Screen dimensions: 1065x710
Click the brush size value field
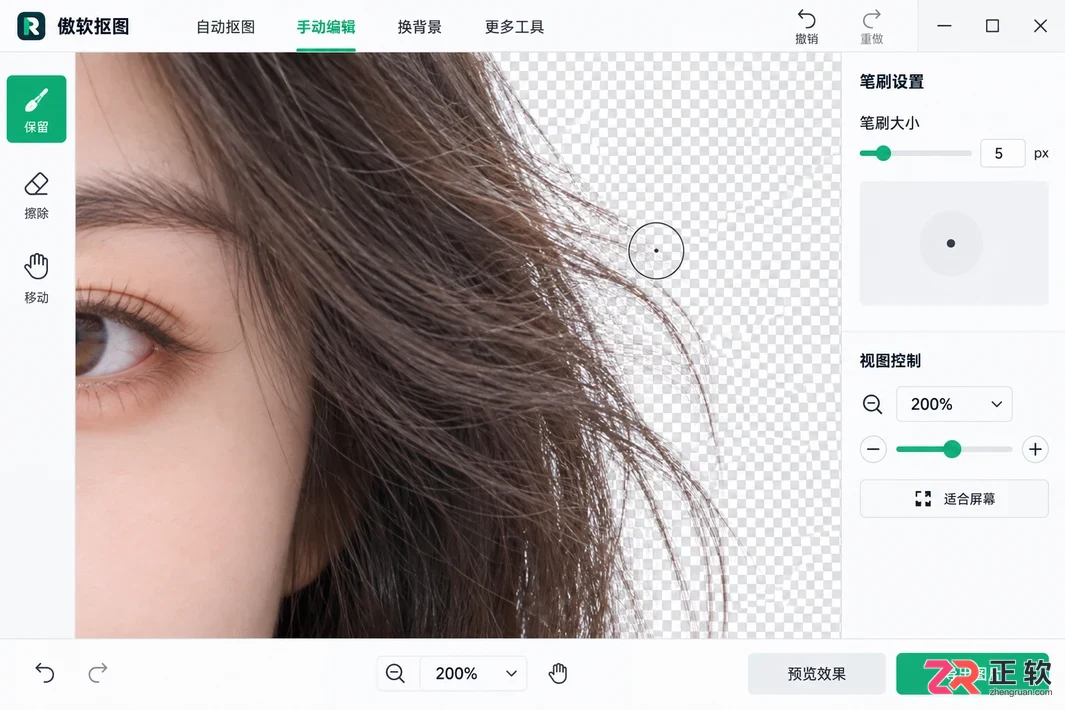1003,154
